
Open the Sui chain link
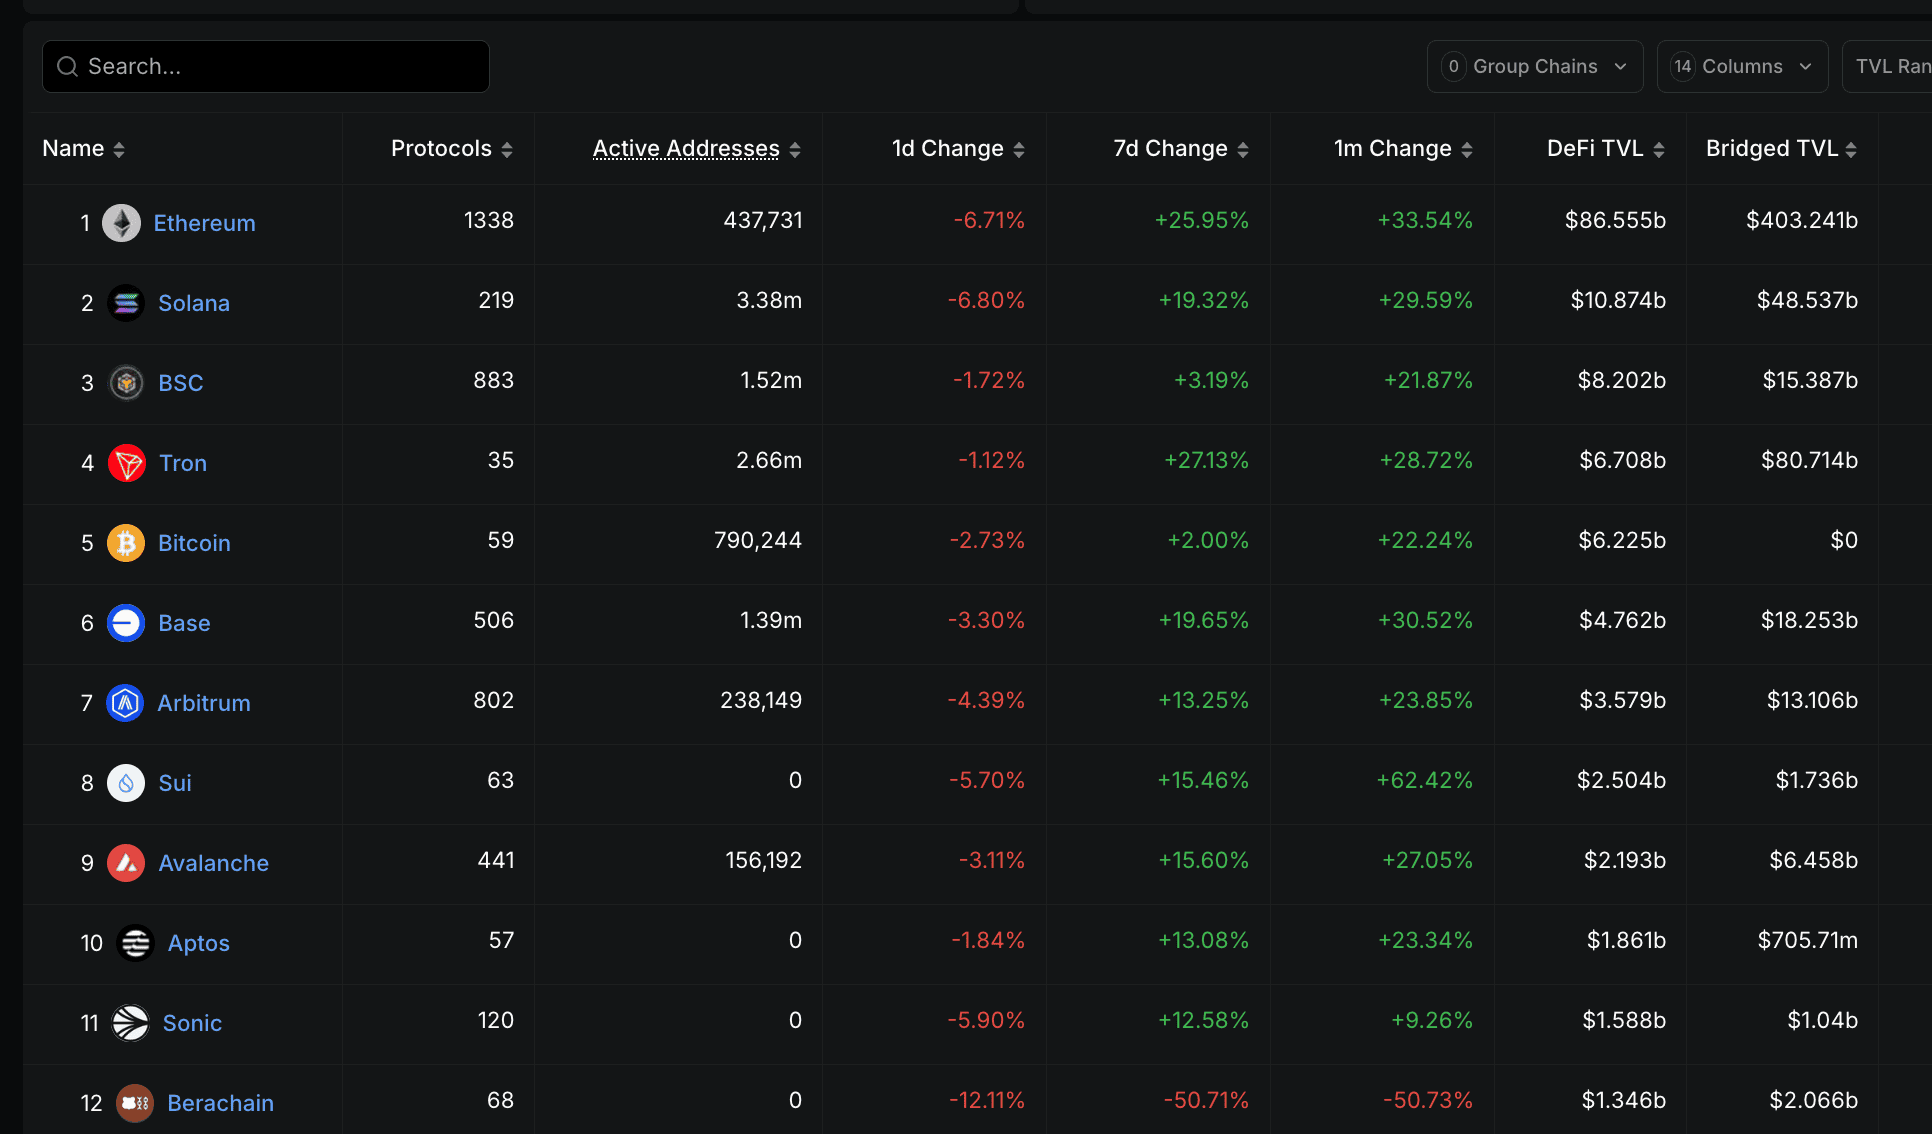(174, 783)
